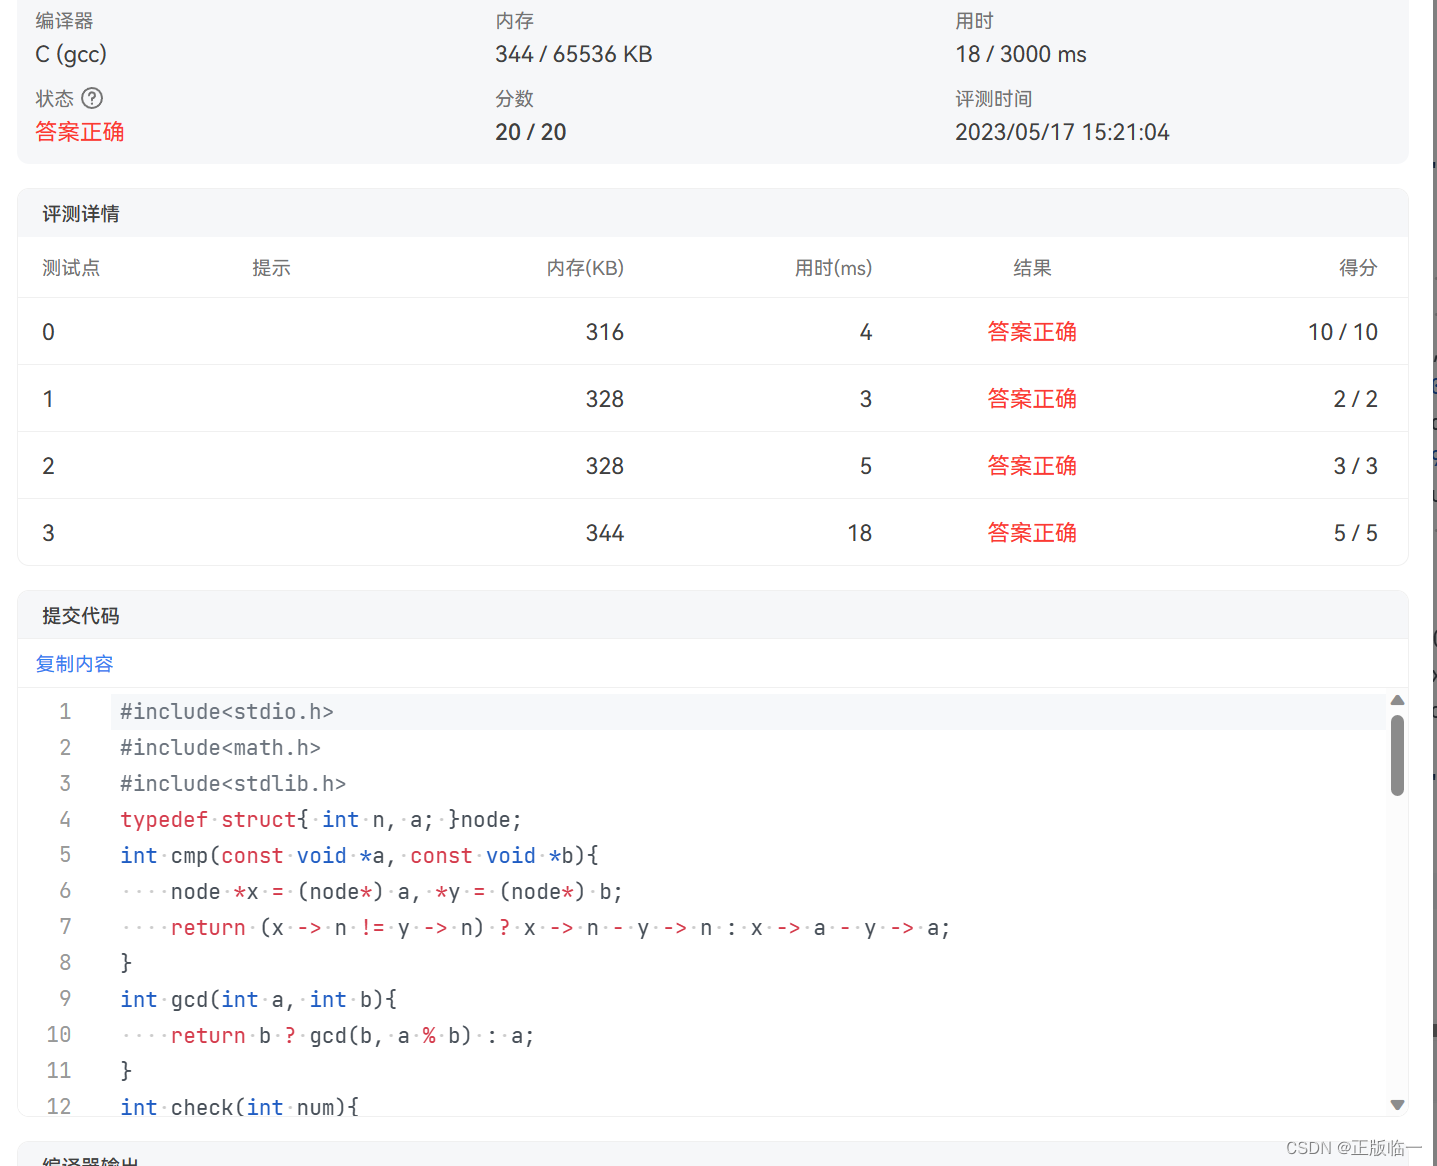Open the 答案正确 result for test point 2

pos(1032,465)
